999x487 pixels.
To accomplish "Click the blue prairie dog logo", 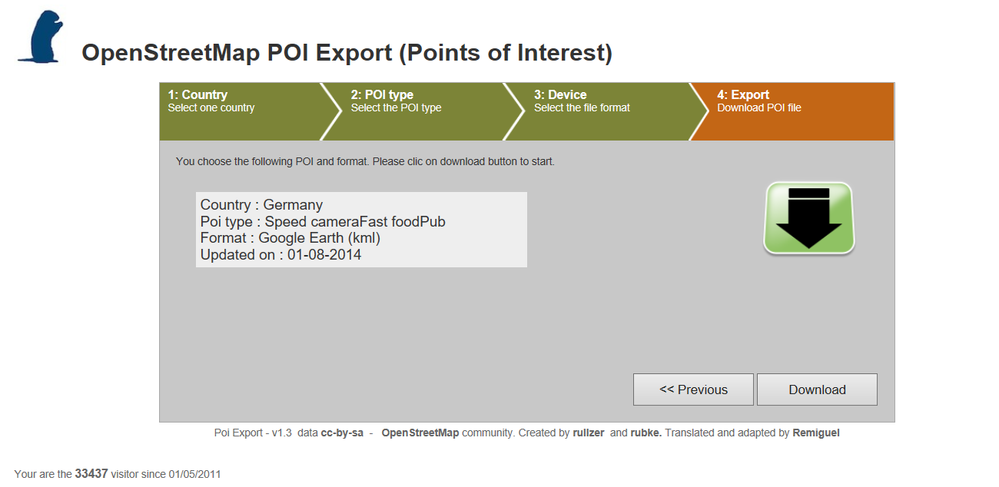I will [x=41, y=37].
